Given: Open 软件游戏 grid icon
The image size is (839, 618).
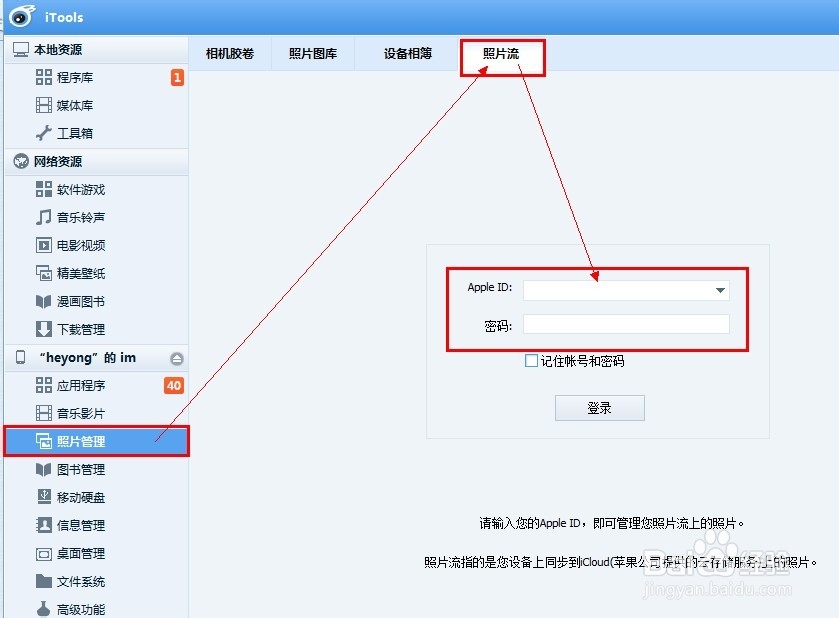Looking at the screenshot, I should pos(44,189).
